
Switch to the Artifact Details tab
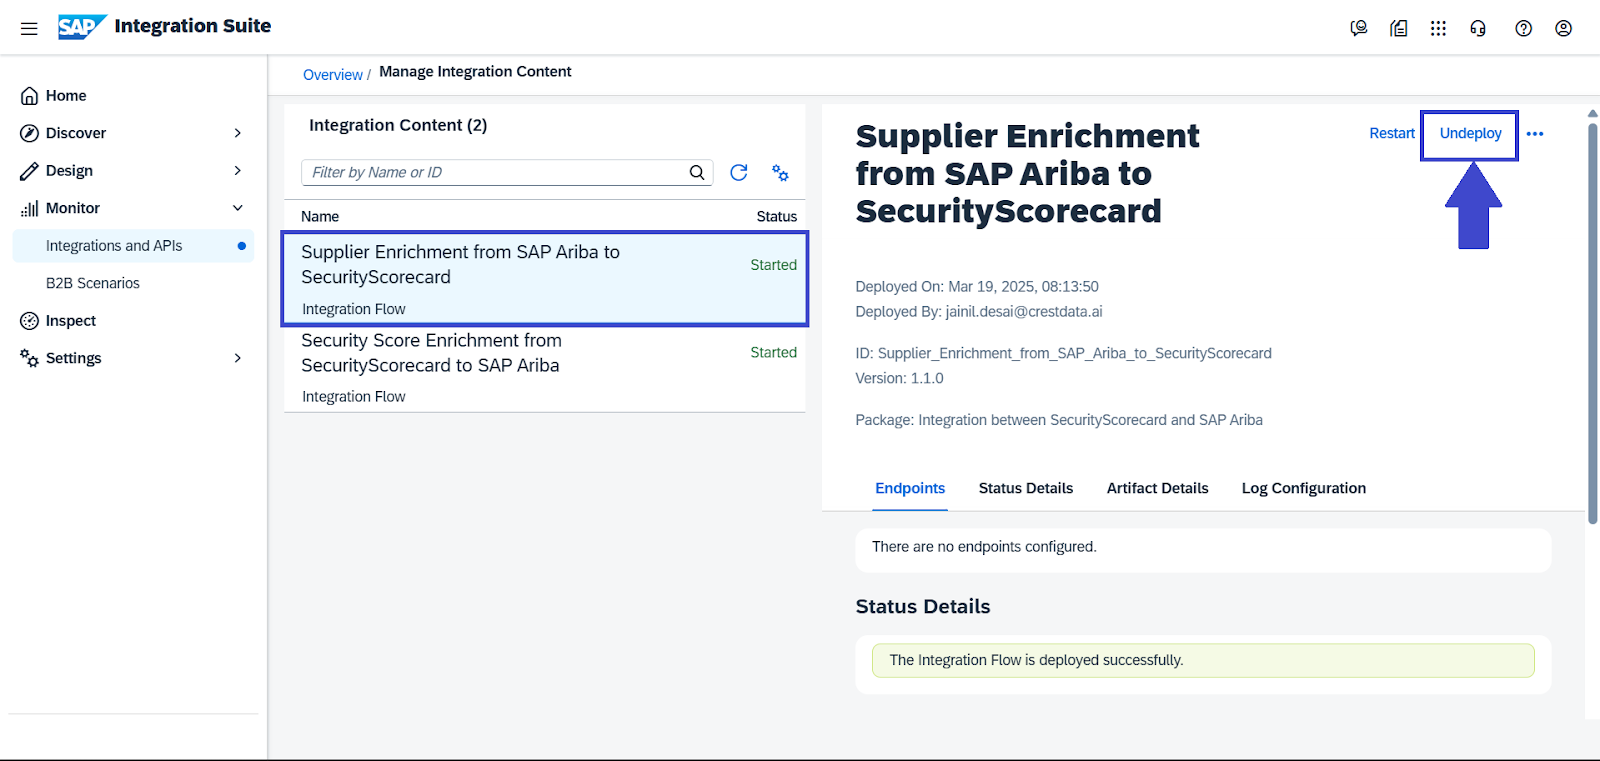1157,488
